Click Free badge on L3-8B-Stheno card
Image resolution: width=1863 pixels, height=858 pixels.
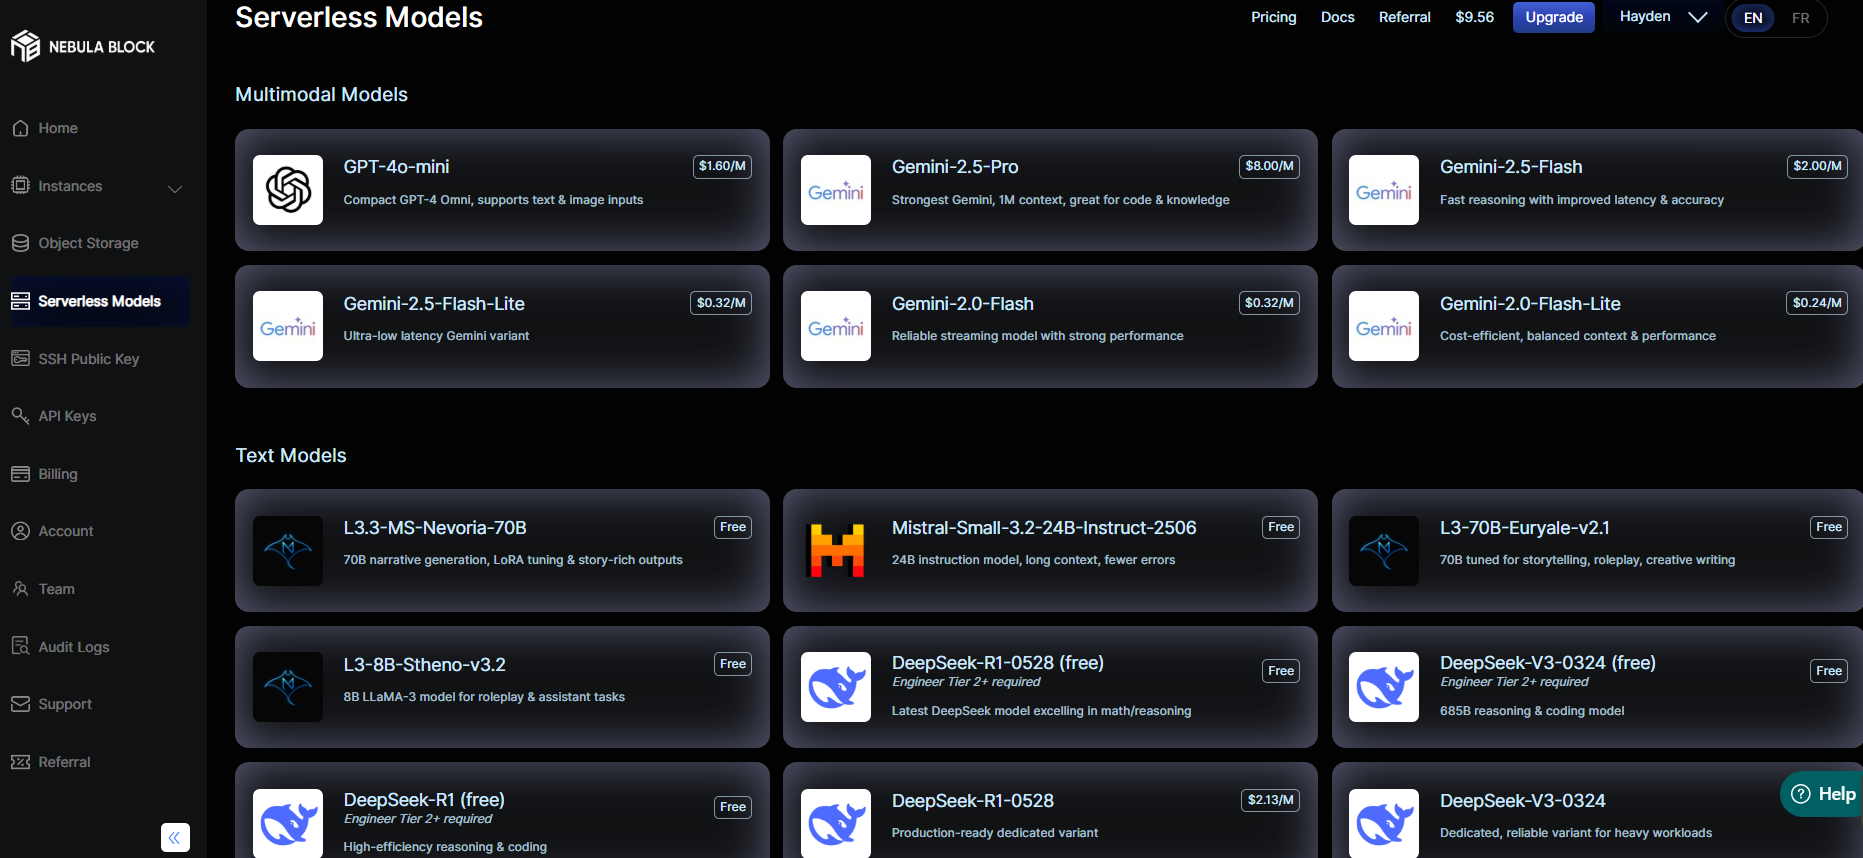(x=733, y=664)
